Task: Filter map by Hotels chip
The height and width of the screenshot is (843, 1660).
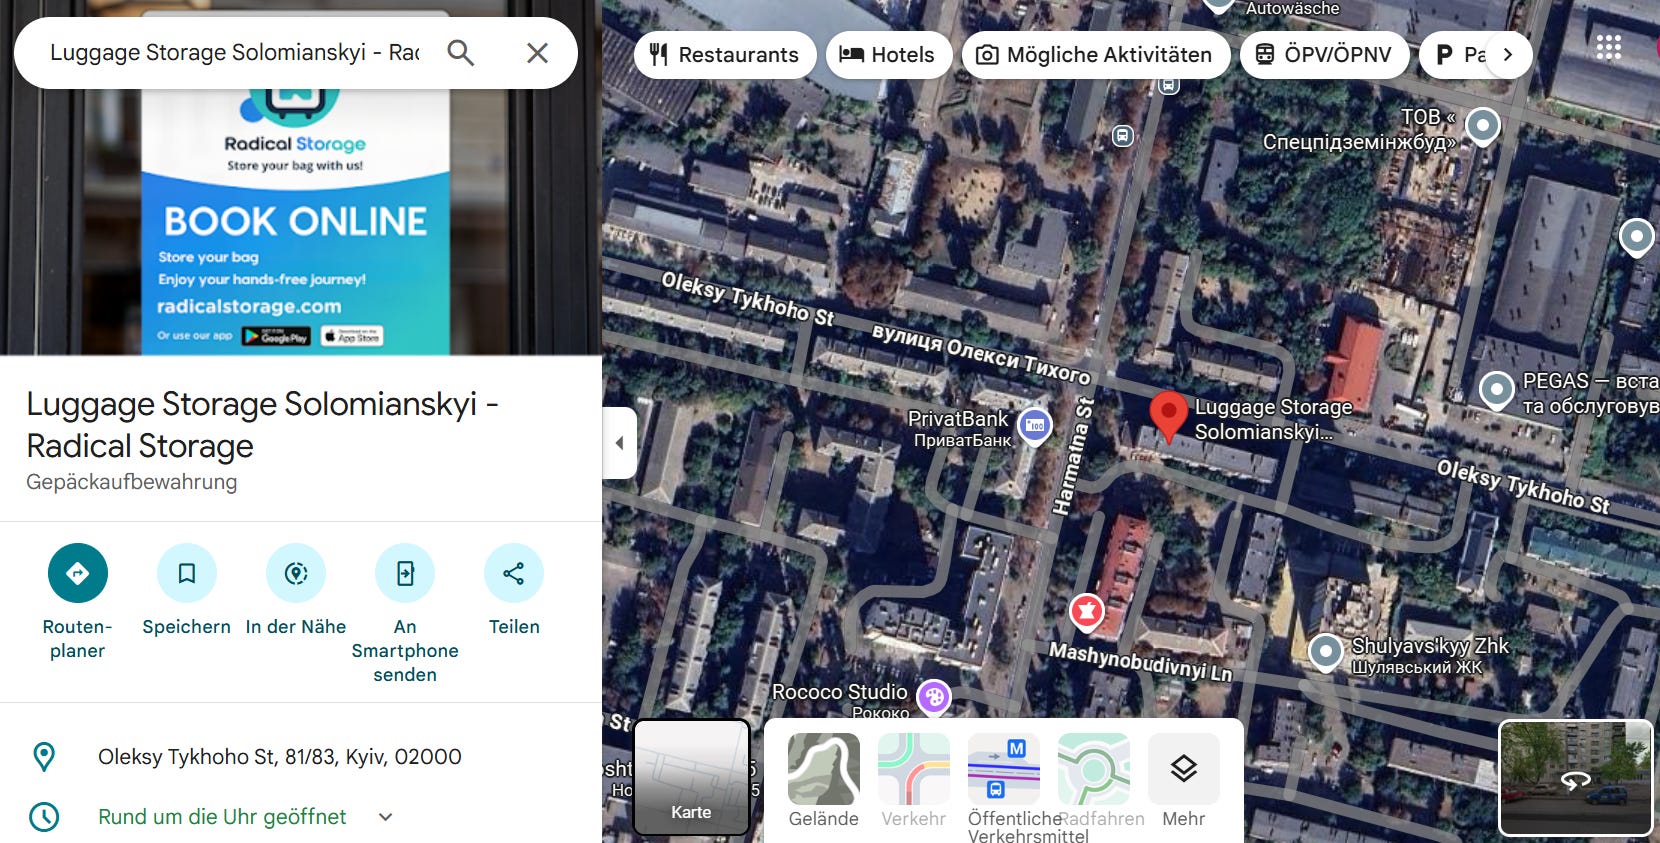Action: (887, 54)
